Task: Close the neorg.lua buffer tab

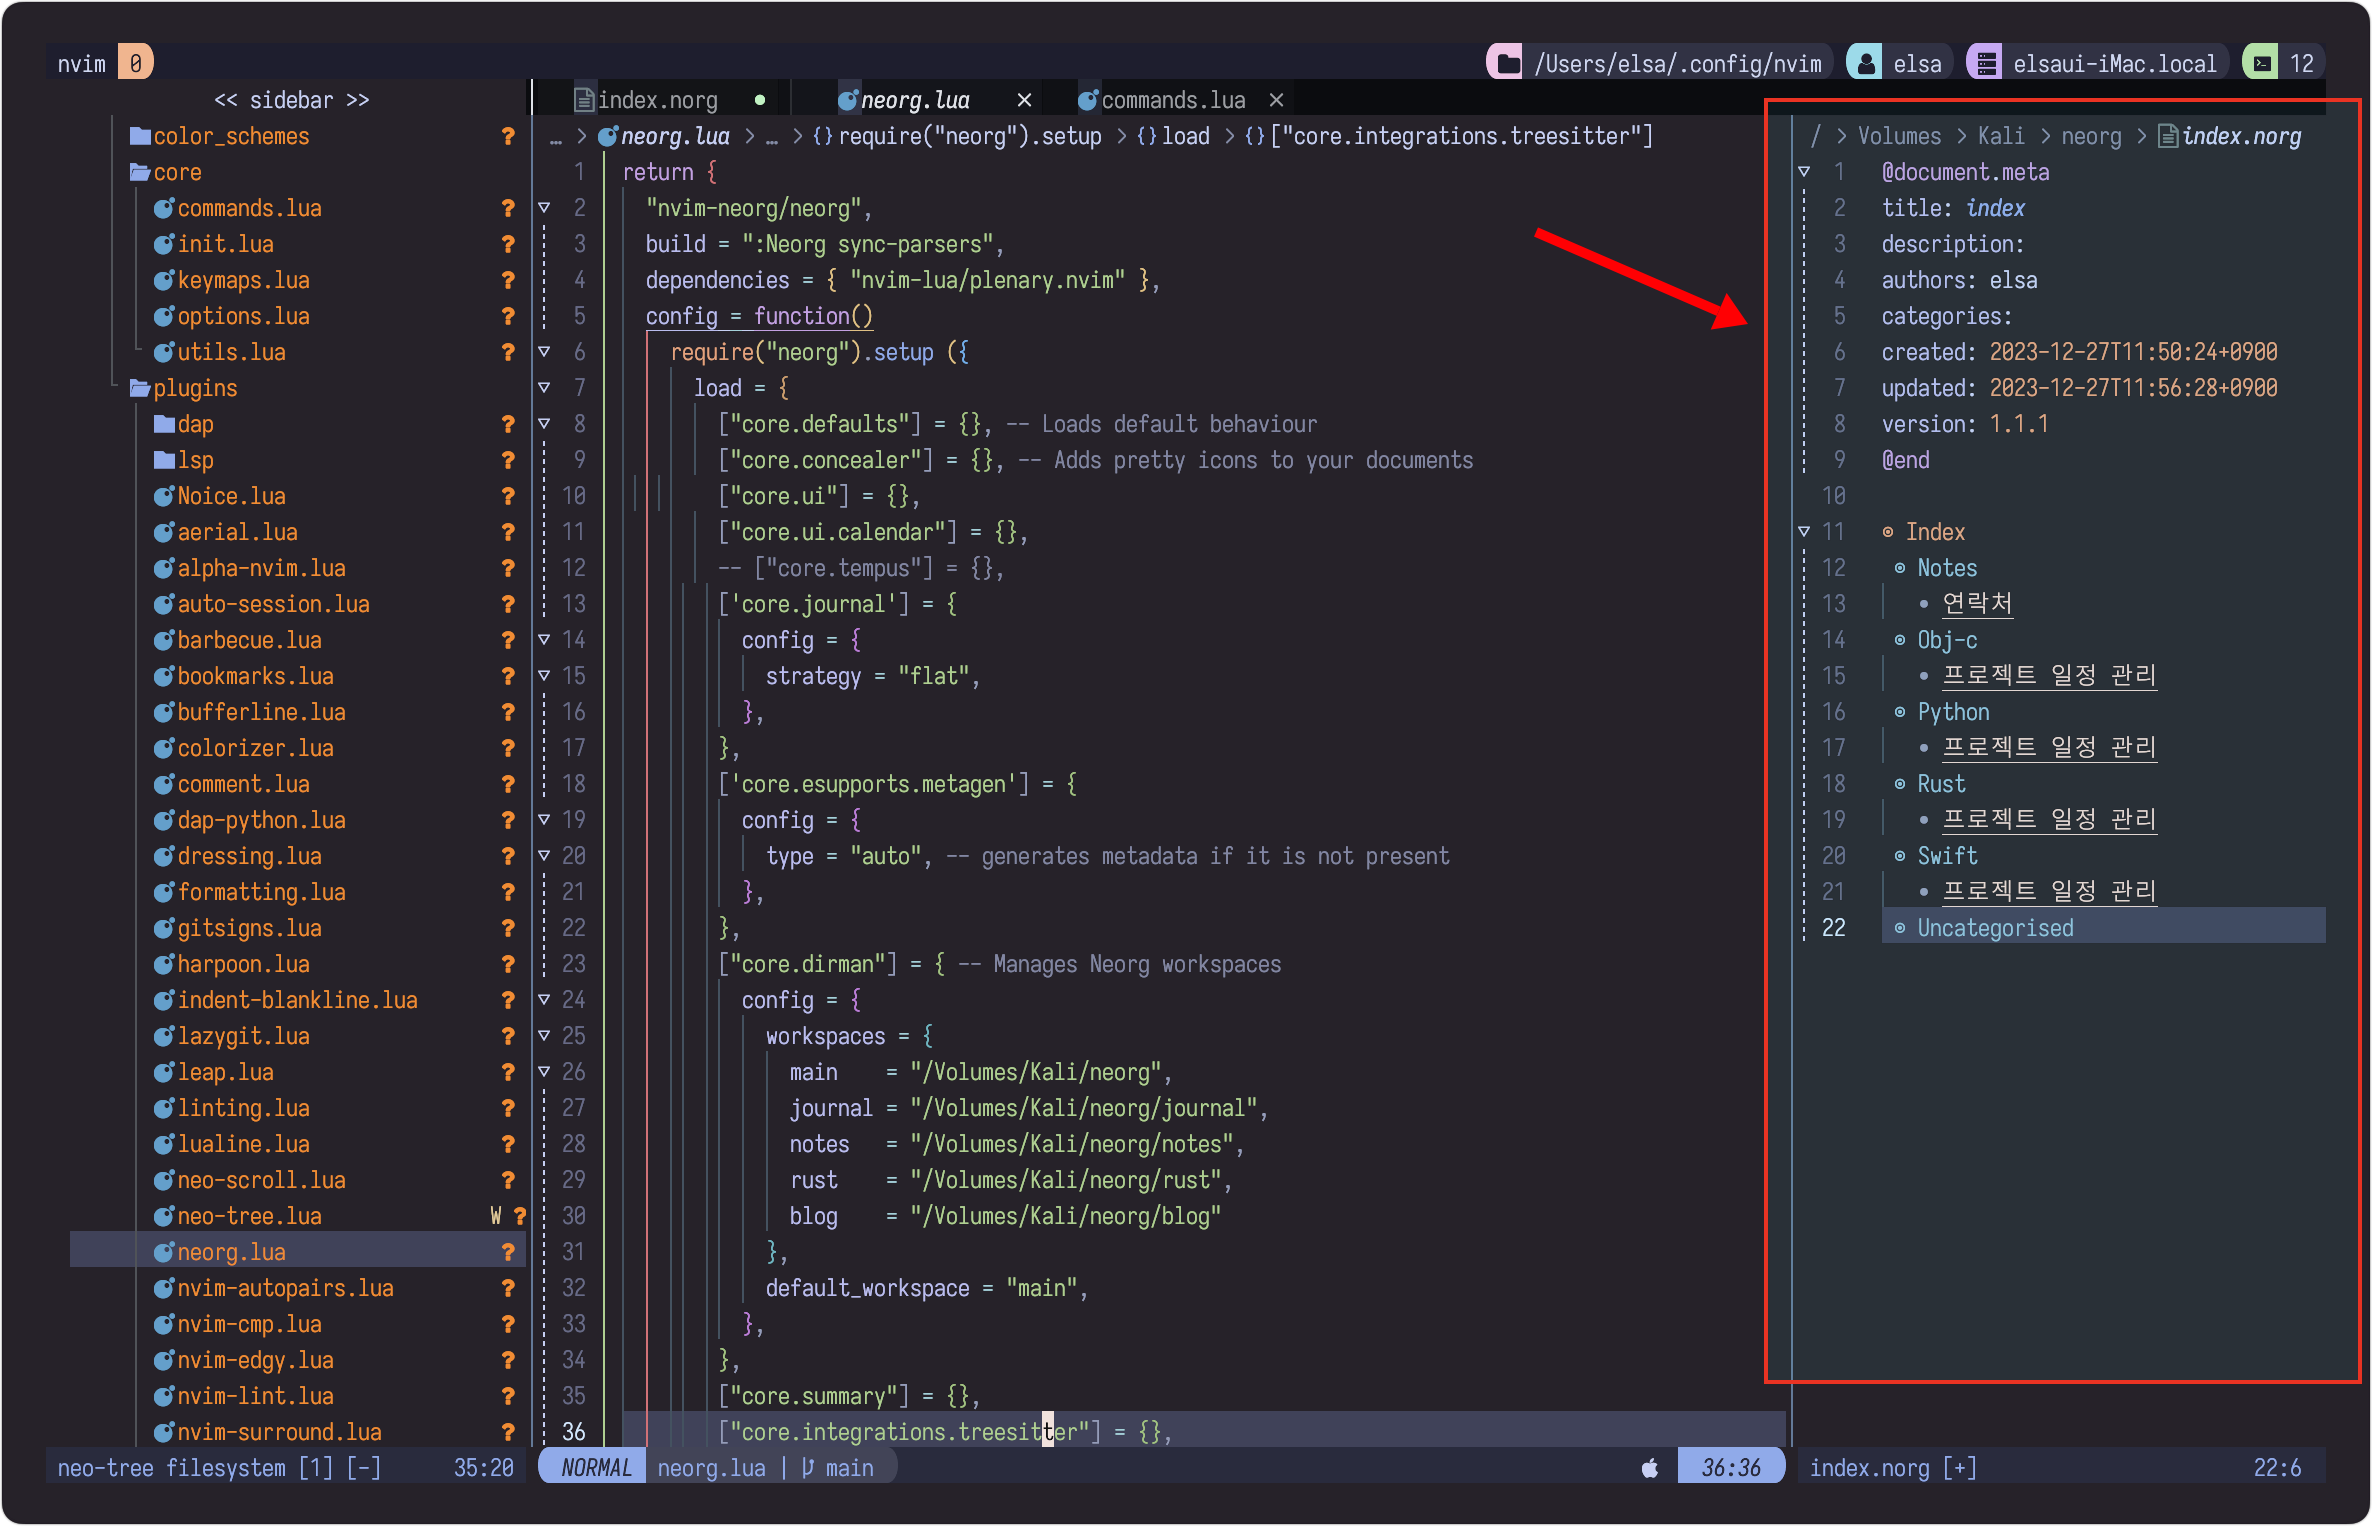Action: click(1024, 100)
